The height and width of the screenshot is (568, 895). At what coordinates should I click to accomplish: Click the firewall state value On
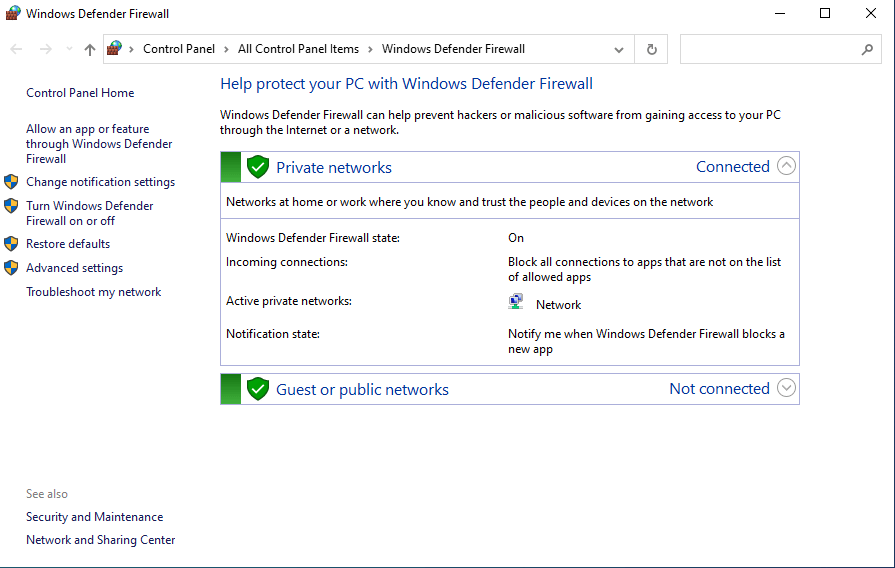click(x=516, y=238)
